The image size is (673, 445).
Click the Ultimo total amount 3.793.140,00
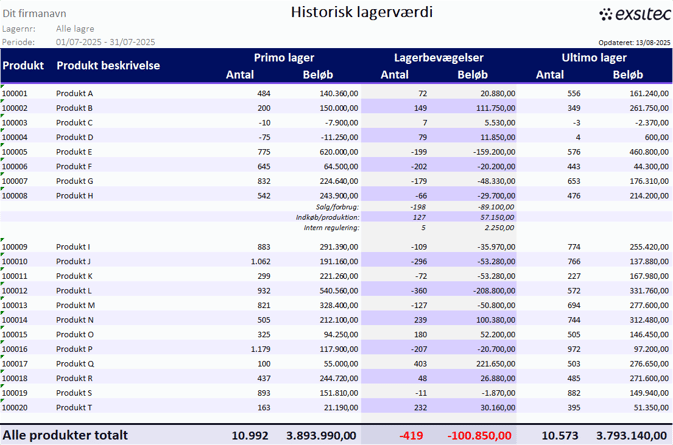(x=630, y=435)
